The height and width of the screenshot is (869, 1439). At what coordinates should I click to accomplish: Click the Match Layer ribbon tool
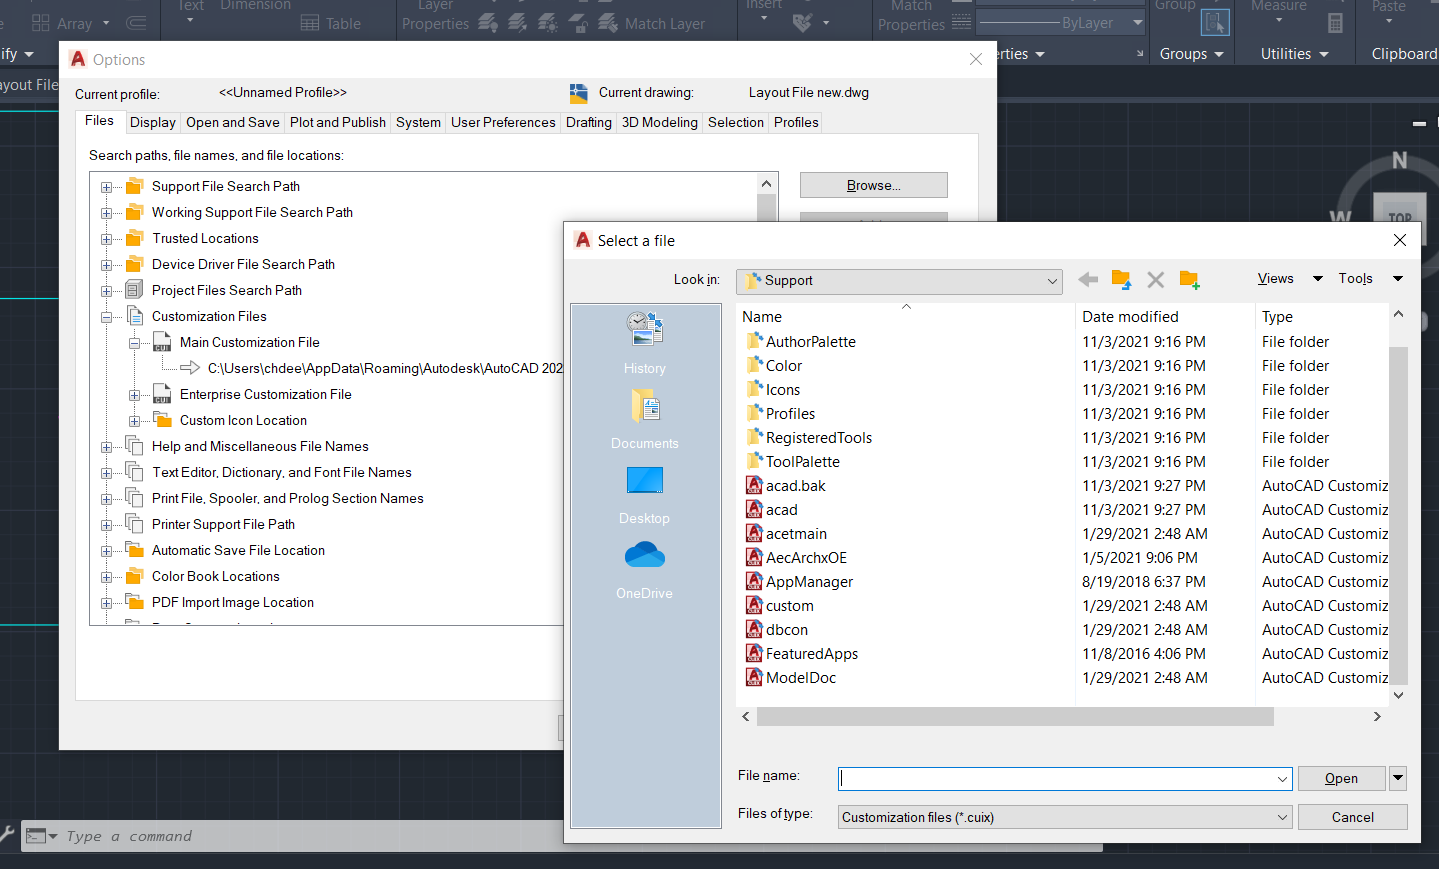coord(652,23)
